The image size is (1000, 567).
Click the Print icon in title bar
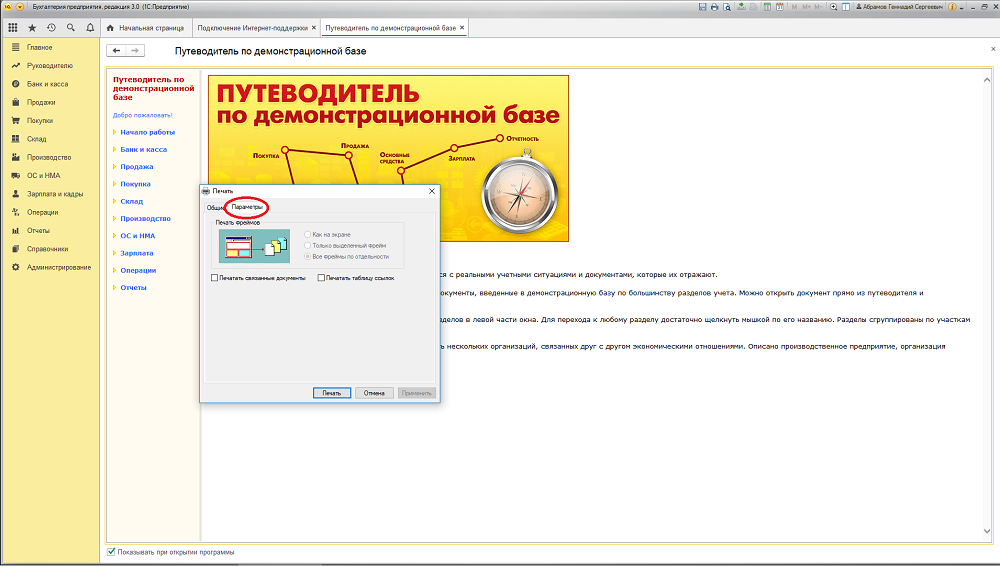[x=714, y=6]
